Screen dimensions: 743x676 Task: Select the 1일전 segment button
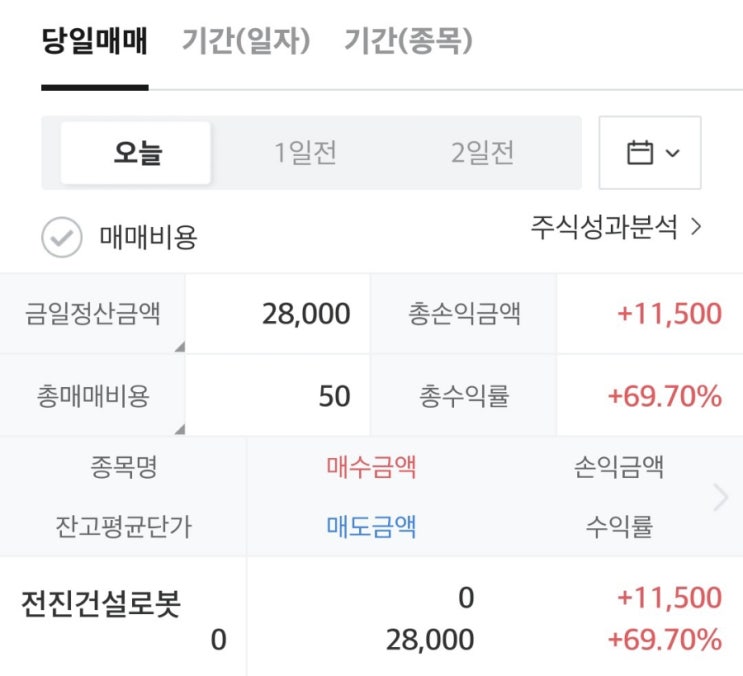306,153
